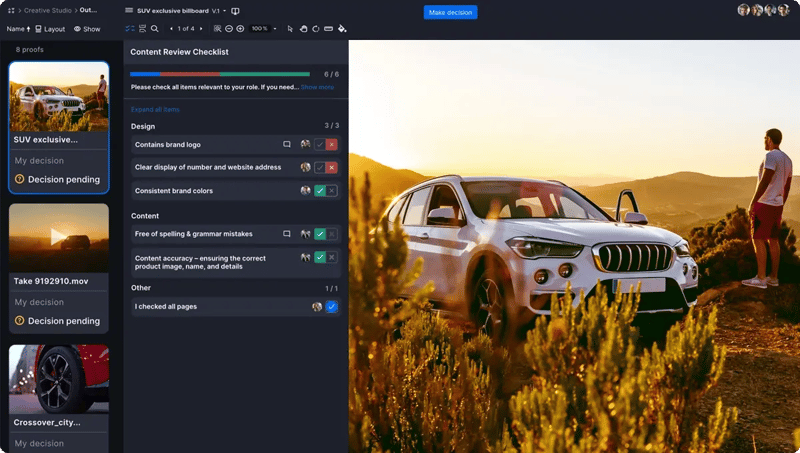Click green check on Content accuracy item
Image resolution: width=800 pixels, height=453 pixels.
tap(320, 257)
